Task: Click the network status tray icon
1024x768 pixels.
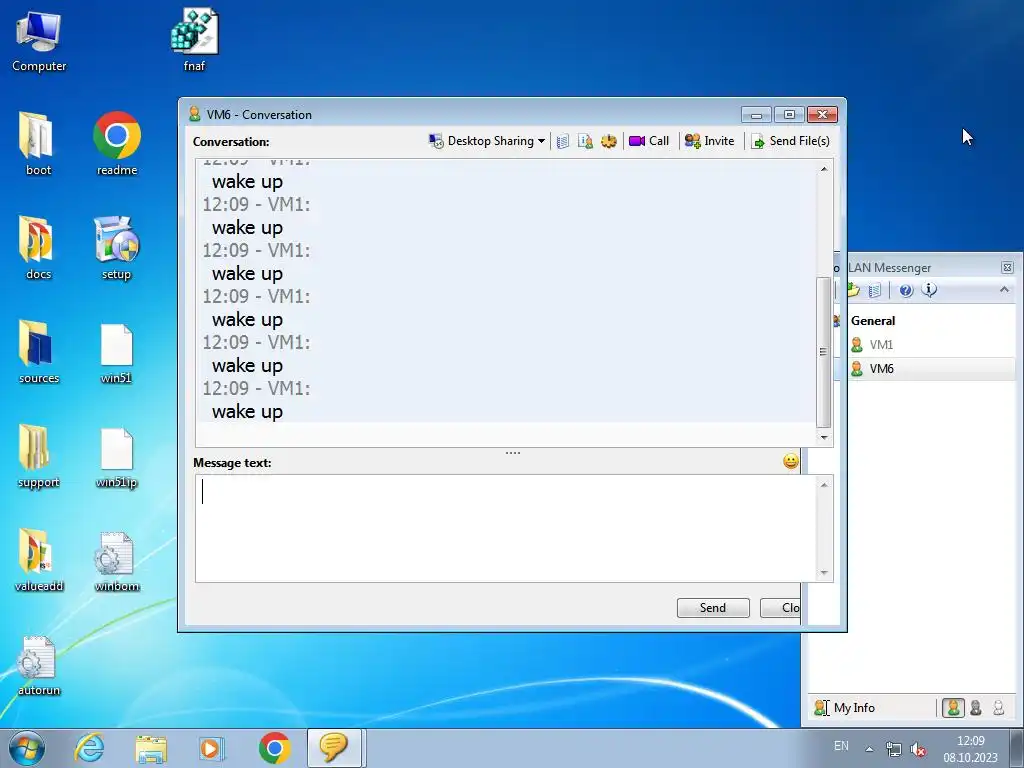Action: point(893,749)
